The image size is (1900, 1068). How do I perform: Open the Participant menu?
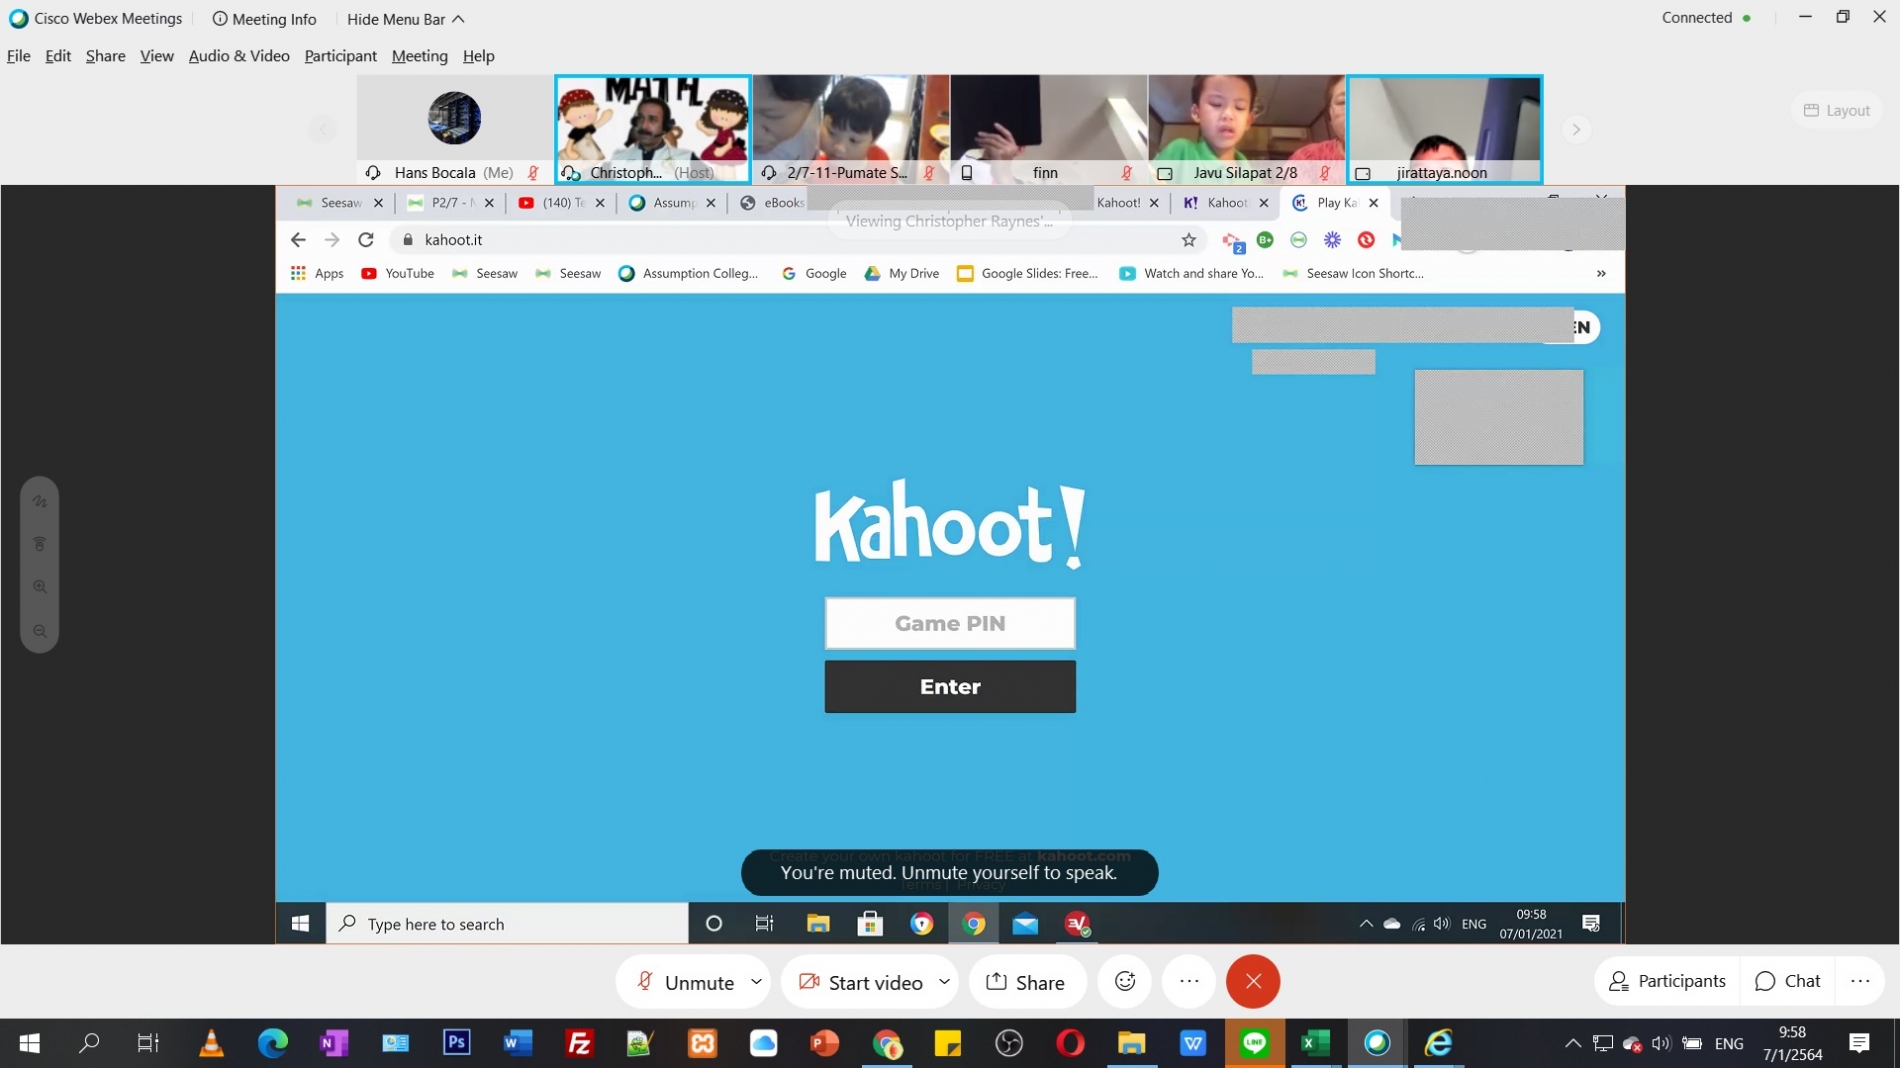point(340,56)
